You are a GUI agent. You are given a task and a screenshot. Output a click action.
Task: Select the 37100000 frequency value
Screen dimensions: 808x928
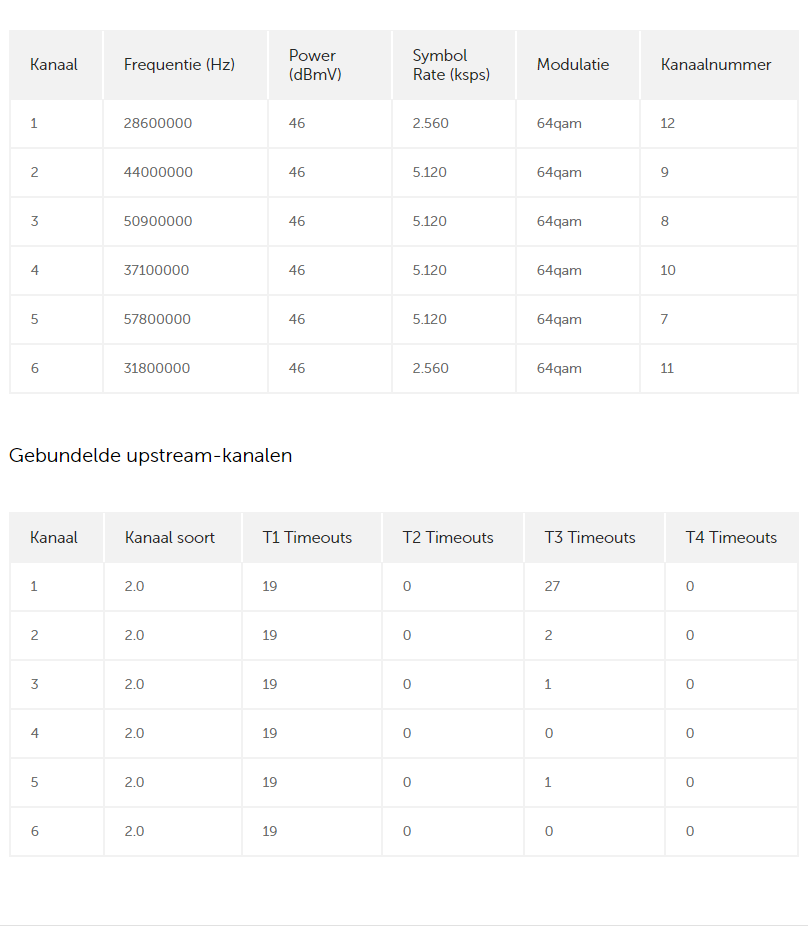click(x=156, y=270)
